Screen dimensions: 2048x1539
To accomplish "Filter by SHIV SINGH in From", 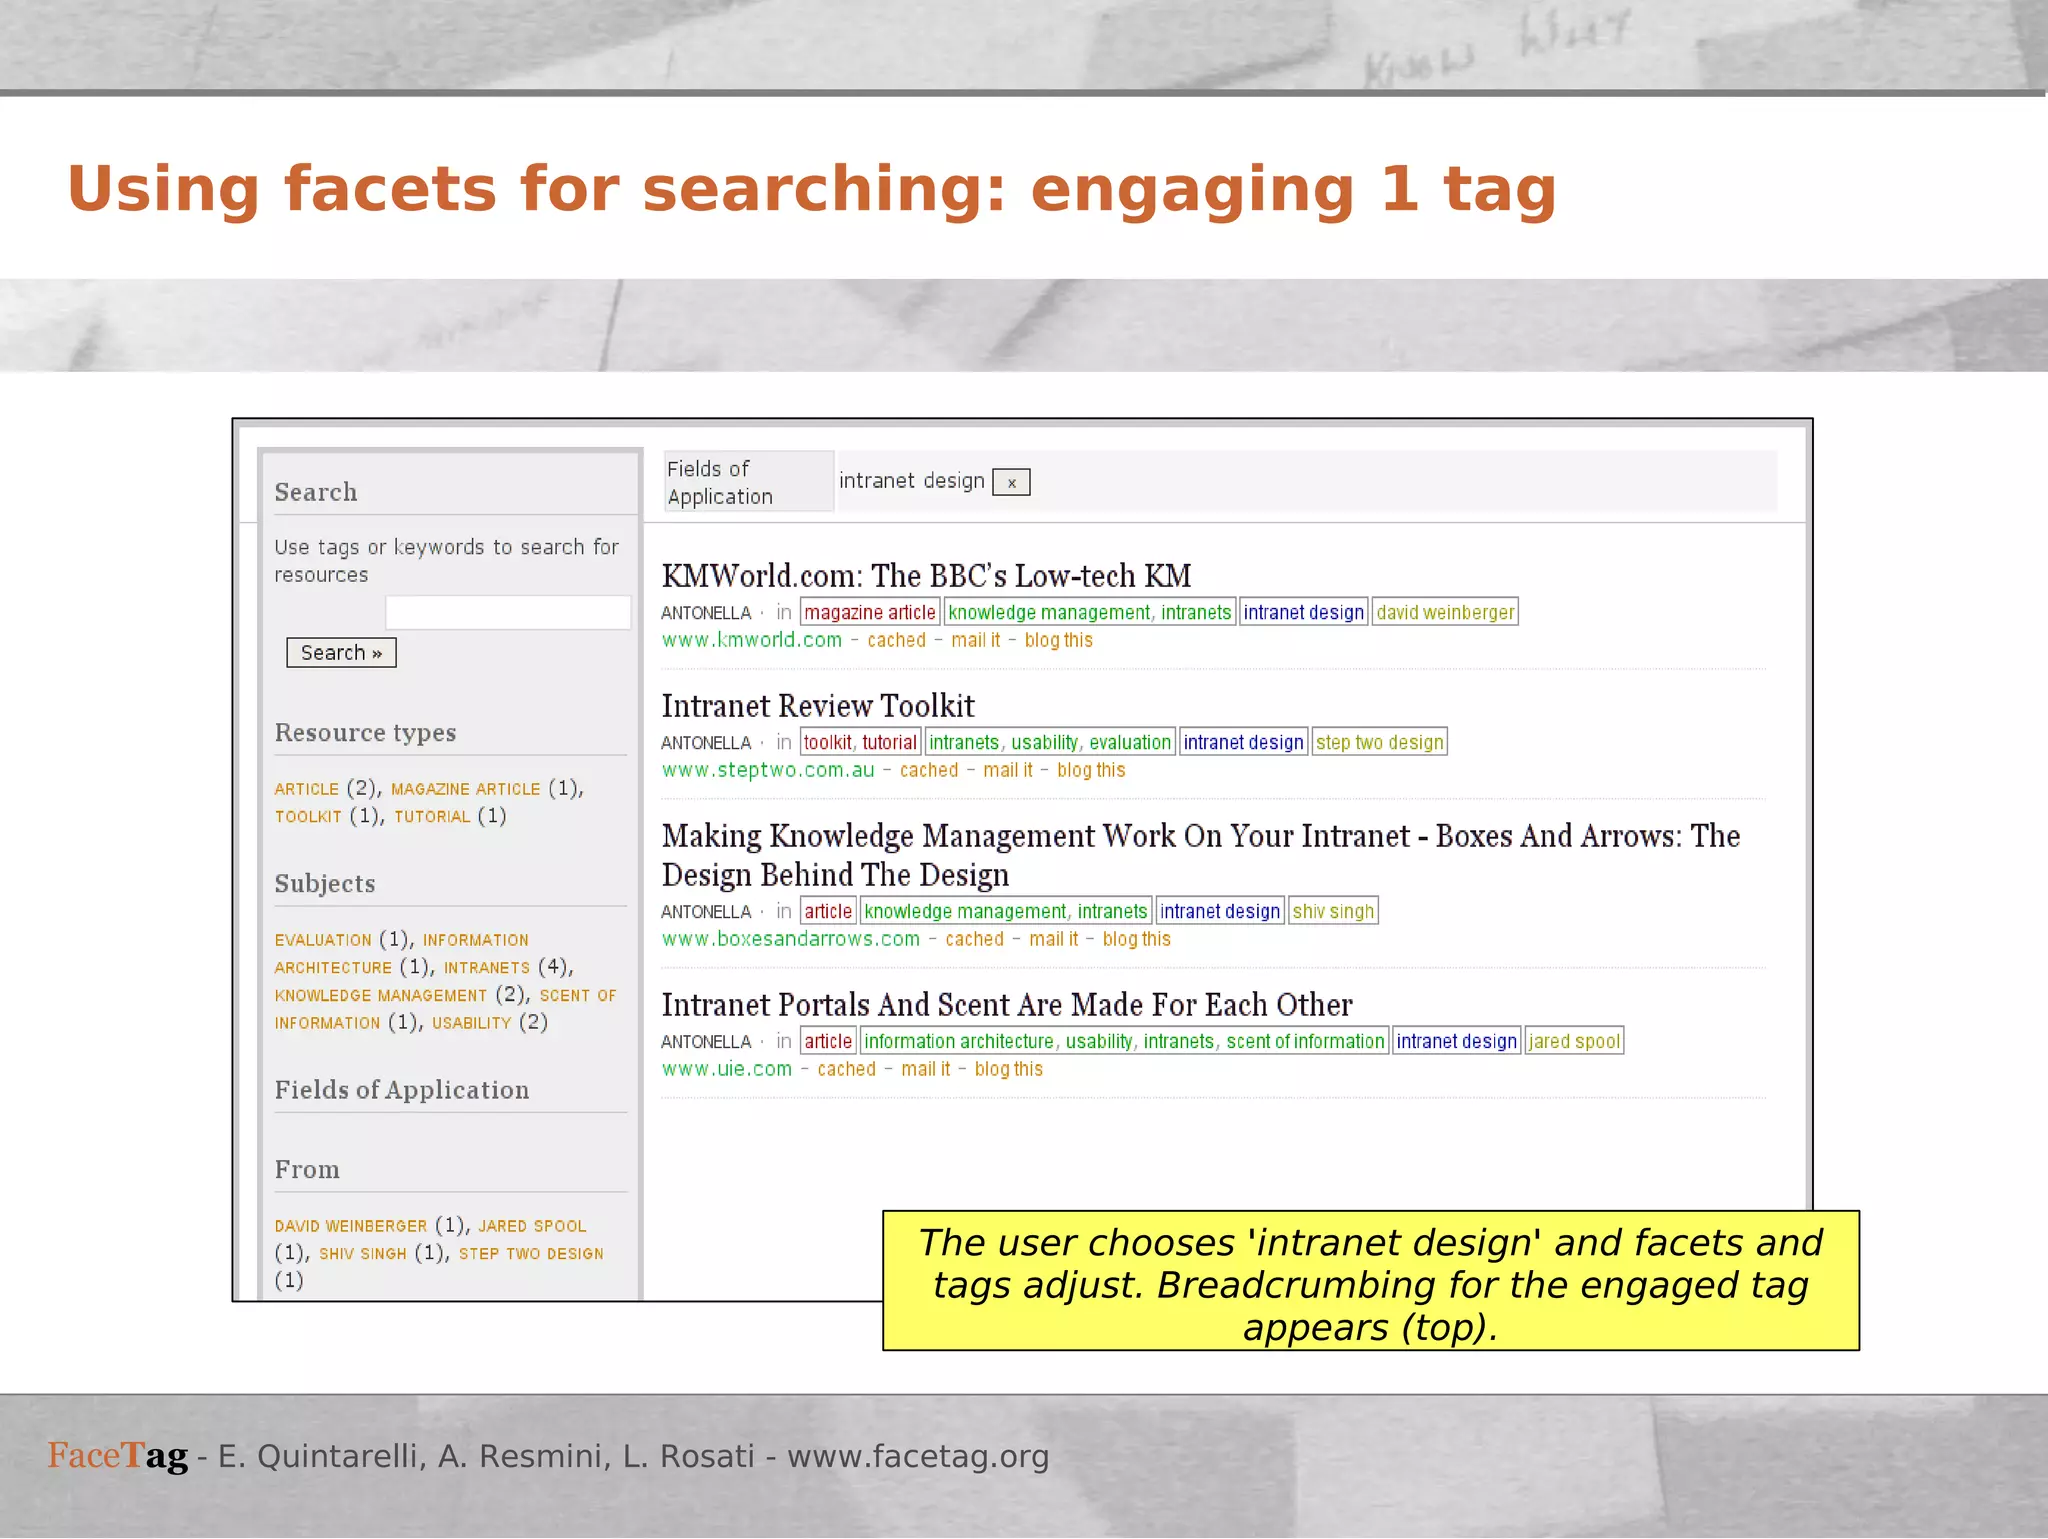I will (x=363, y=1254).
